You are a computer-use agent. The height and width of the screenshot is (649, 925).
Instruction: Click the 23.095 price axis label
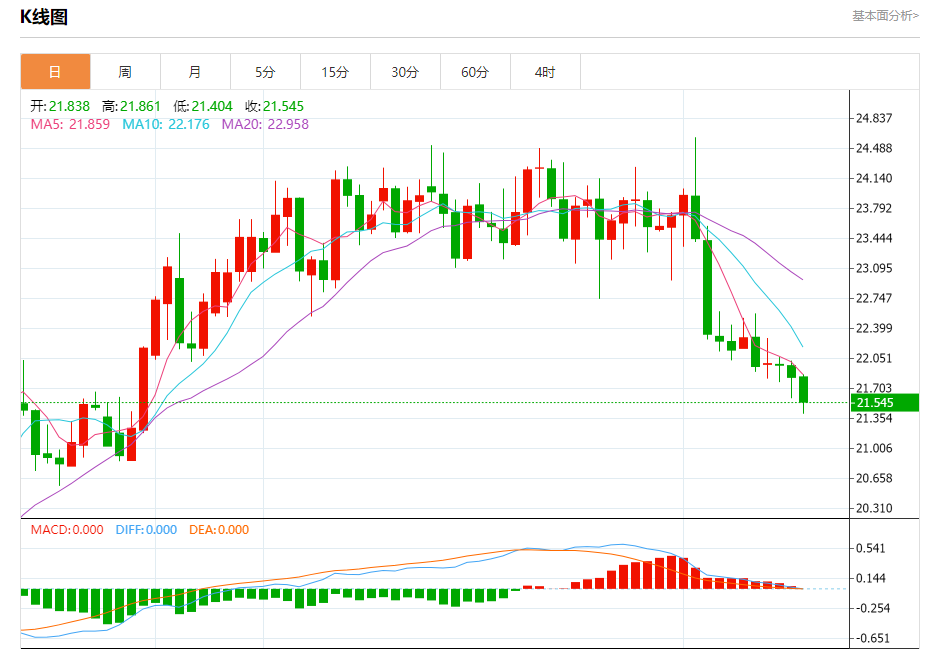point(874,268)
